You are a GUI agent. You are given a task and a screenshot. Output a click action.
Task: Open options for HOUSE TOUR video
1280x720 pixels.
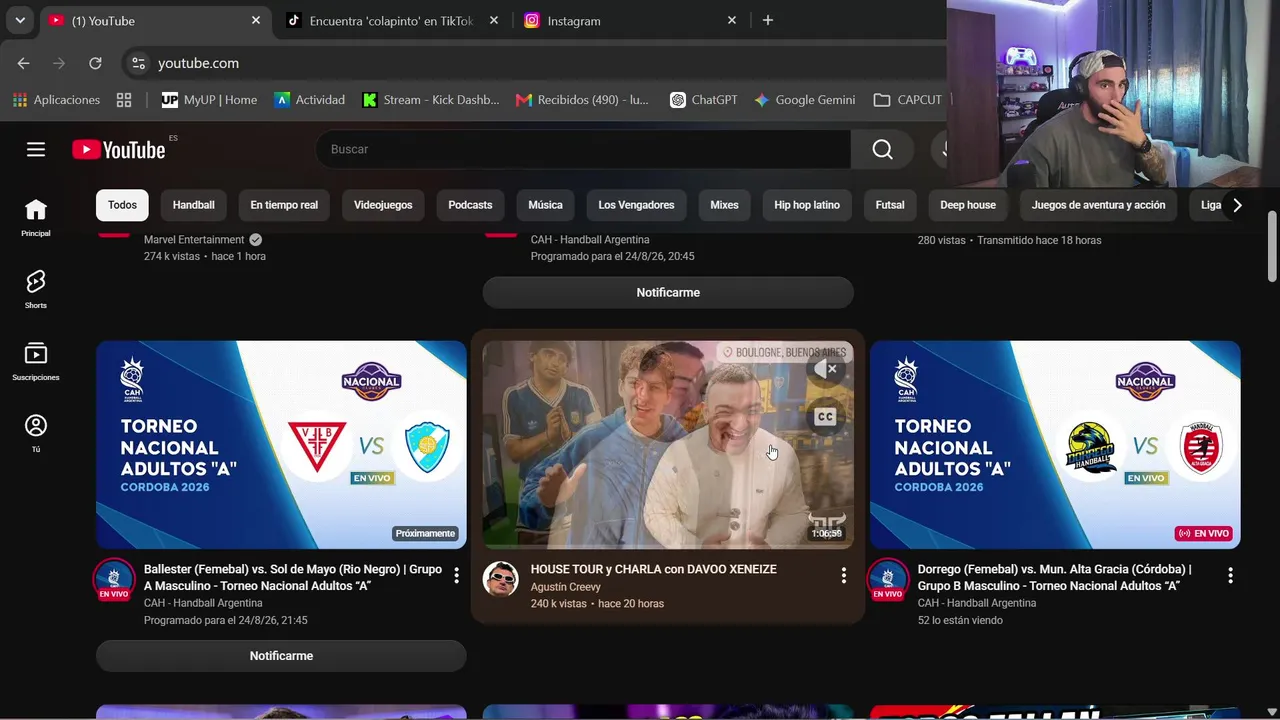tap(843, 575)
